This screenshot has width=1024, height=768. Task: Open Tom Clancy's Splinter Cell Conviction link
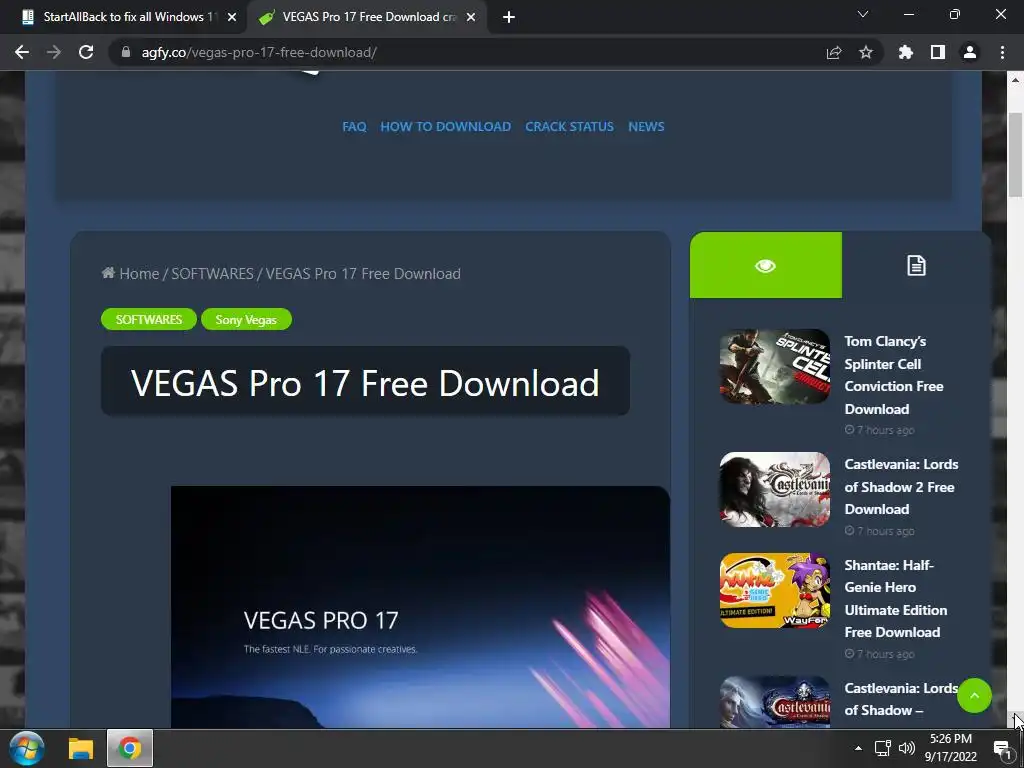(x=893, y=375)
